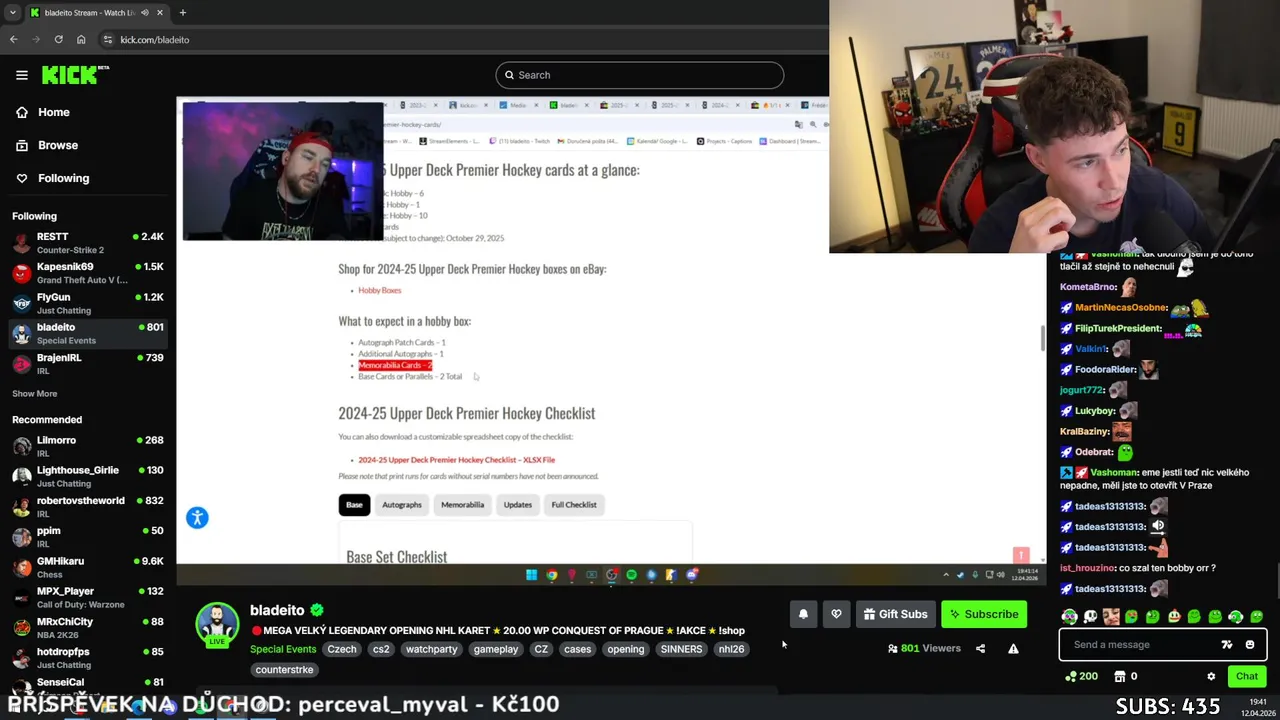Toggle notifications bell for bladeito

pos(803,614)
